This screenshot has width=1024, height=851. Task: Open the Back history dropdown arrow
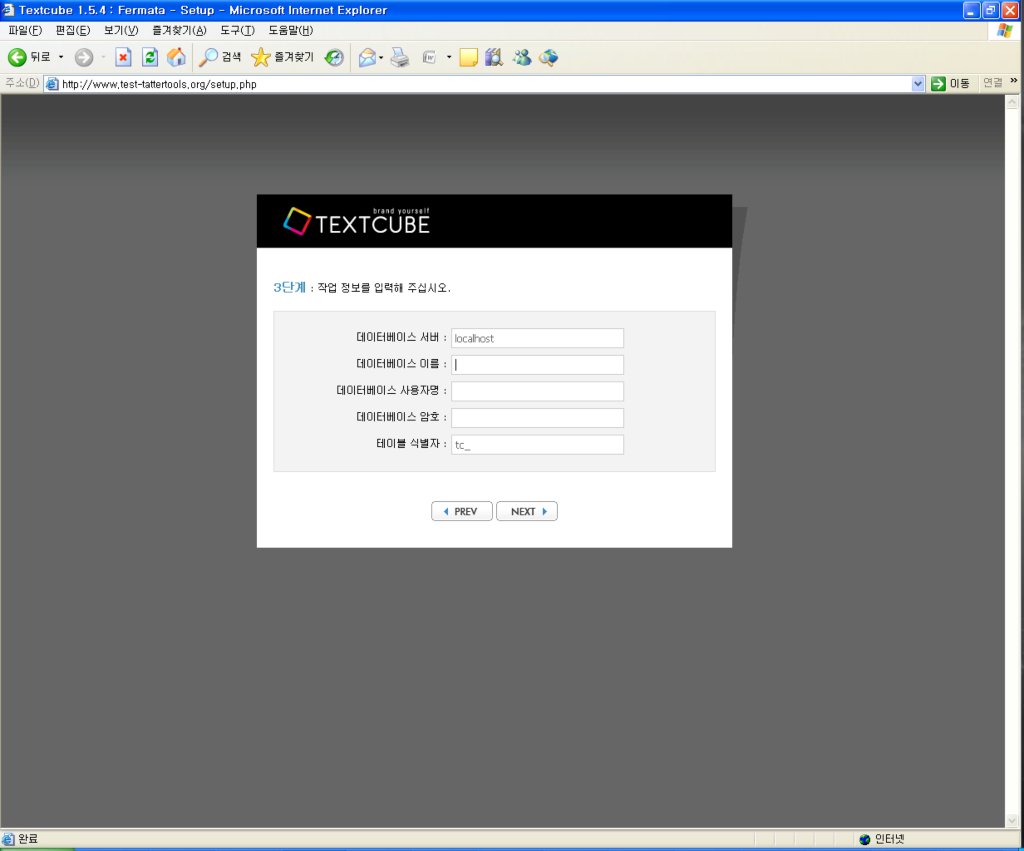pyautogui.click(x=61, y=57)
